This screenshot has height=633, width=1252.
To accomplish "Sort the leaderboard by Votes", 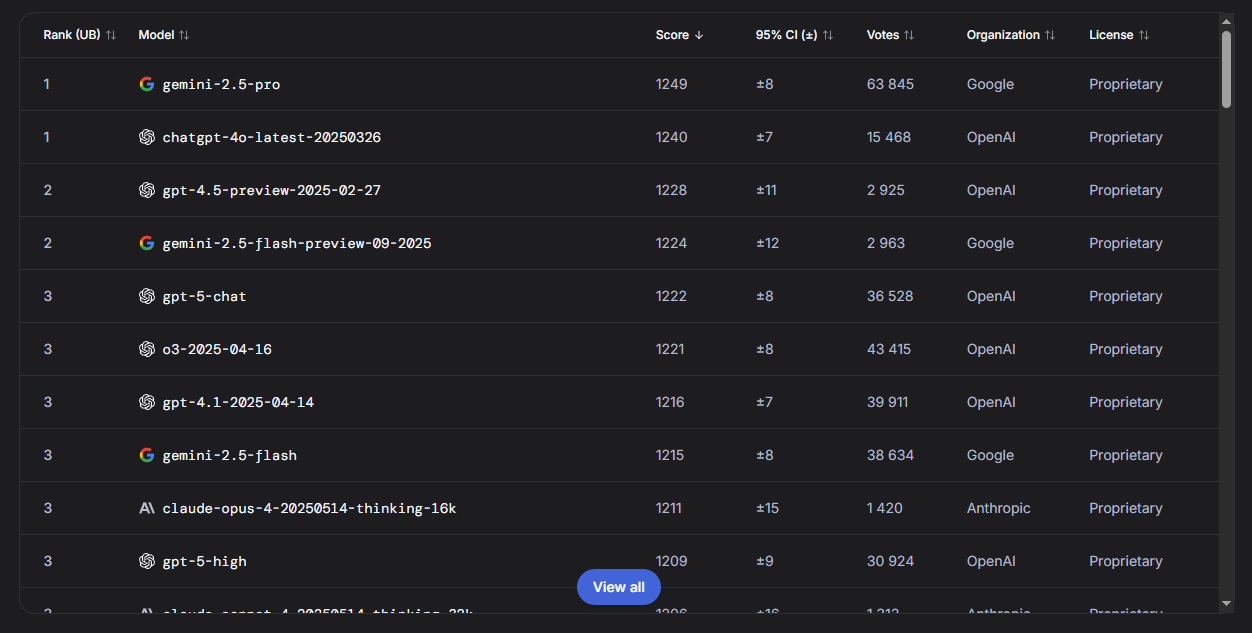I will coord(890,35).
